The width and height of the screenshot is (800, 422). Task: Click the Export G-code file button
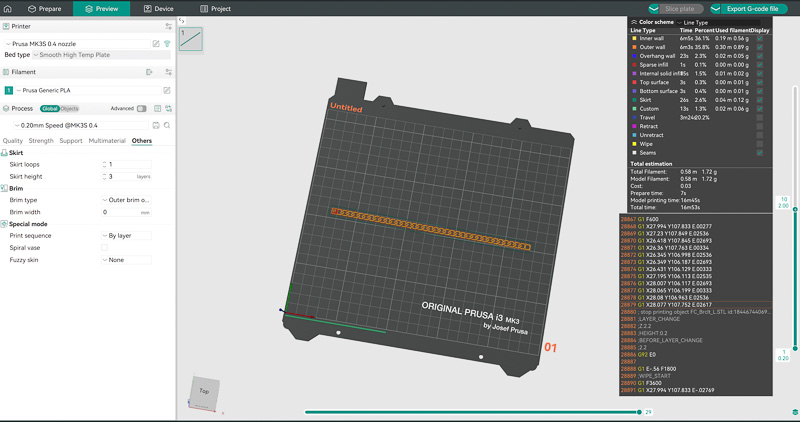pos(752,8)
